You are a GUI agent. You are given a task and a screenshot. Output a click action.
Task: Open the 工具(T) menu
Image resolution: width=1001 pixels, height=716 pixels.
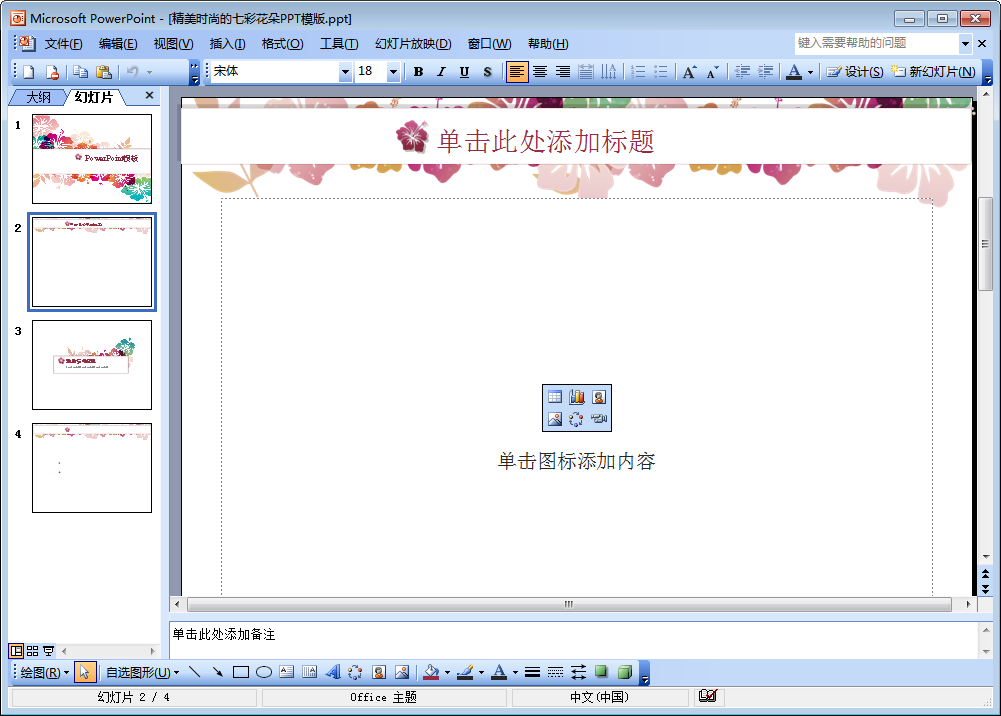click(x=339, y=44)
